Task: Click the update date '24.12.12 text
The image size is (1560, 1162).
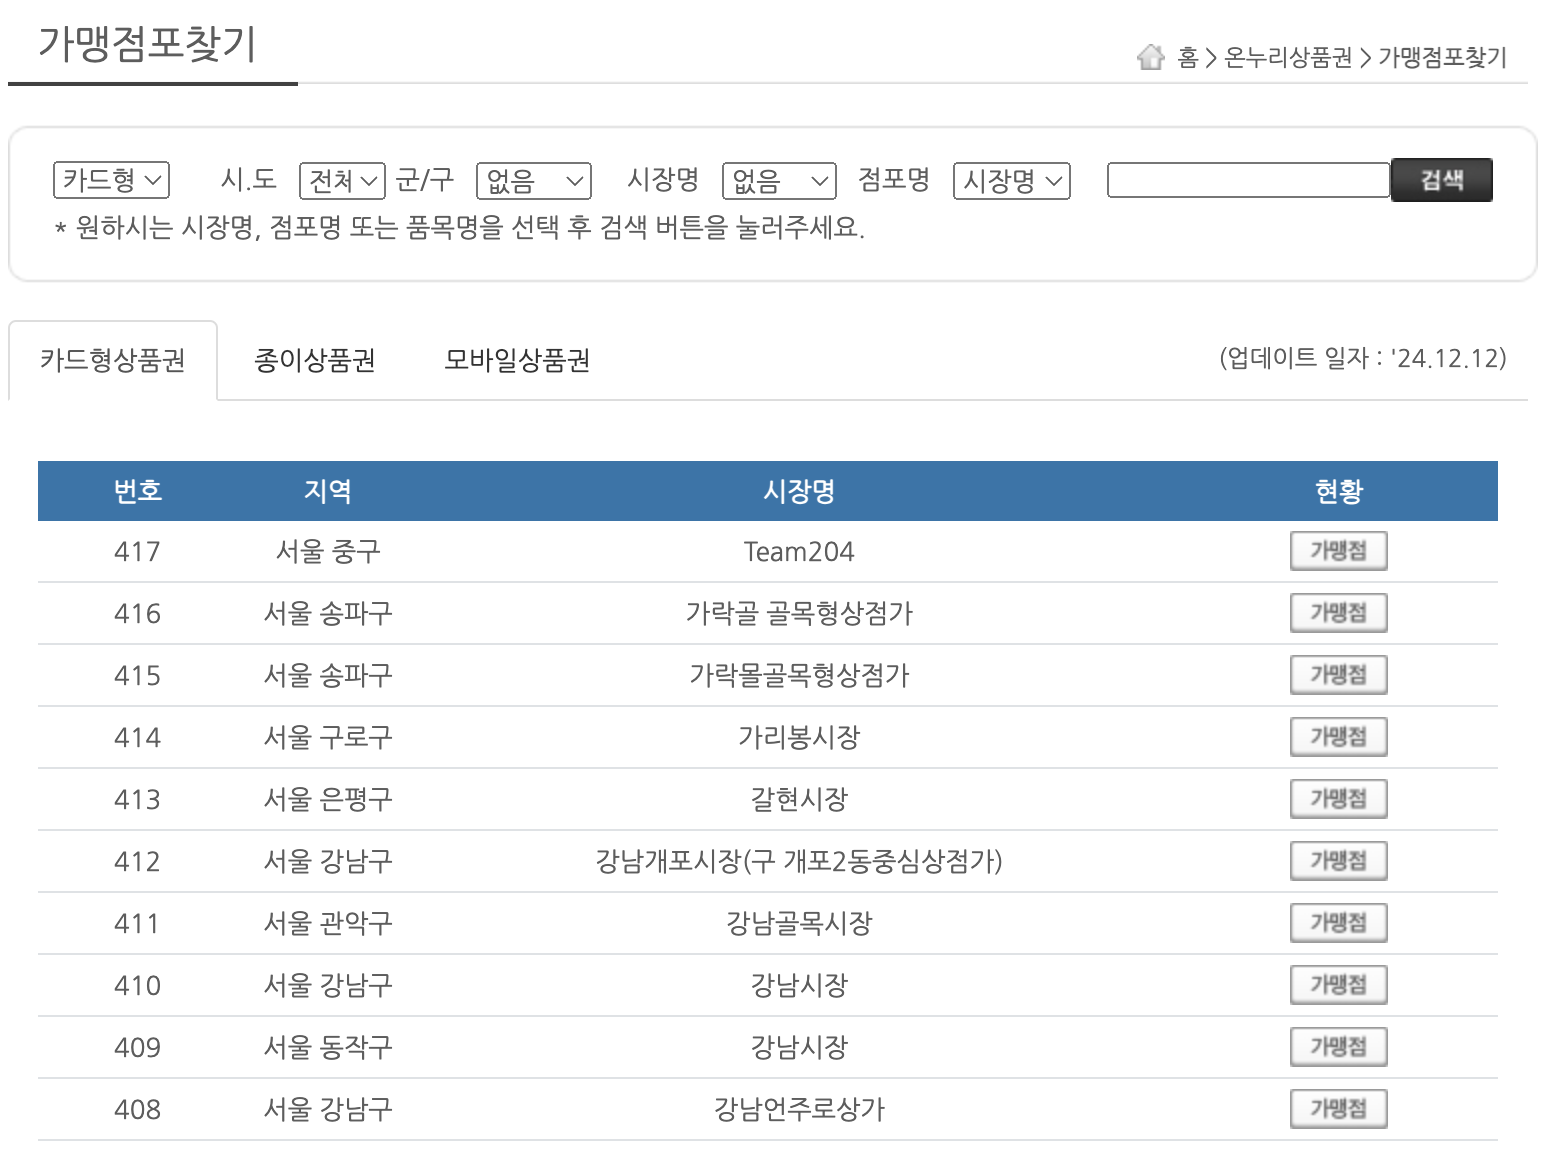Action: 1363,358
